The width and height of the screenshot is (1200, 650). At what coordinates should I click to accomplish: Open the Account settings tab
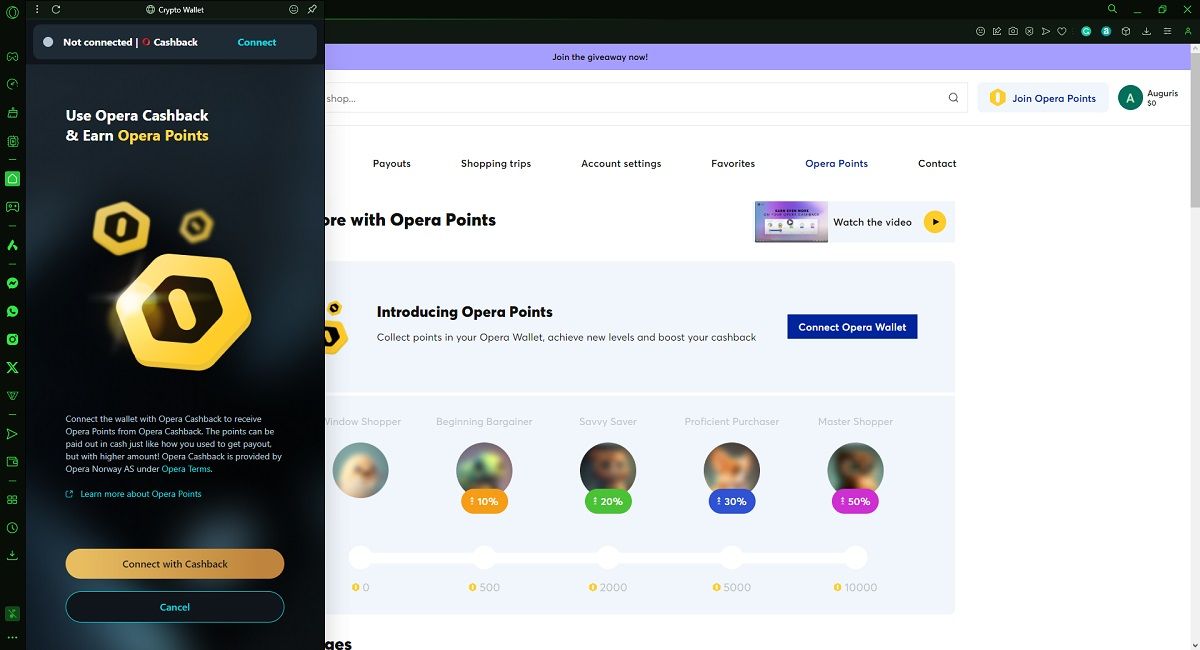[x=621, y=163]
